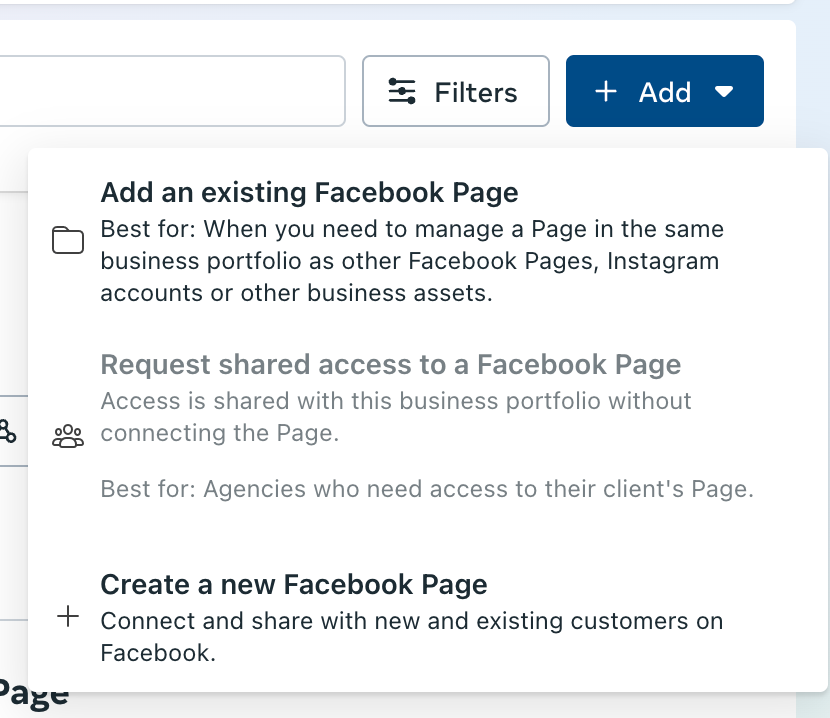Select "Add an existing Facebook Page" option
Image resolution: width=830 pixels, height=718 pixels.
point(310,192)
